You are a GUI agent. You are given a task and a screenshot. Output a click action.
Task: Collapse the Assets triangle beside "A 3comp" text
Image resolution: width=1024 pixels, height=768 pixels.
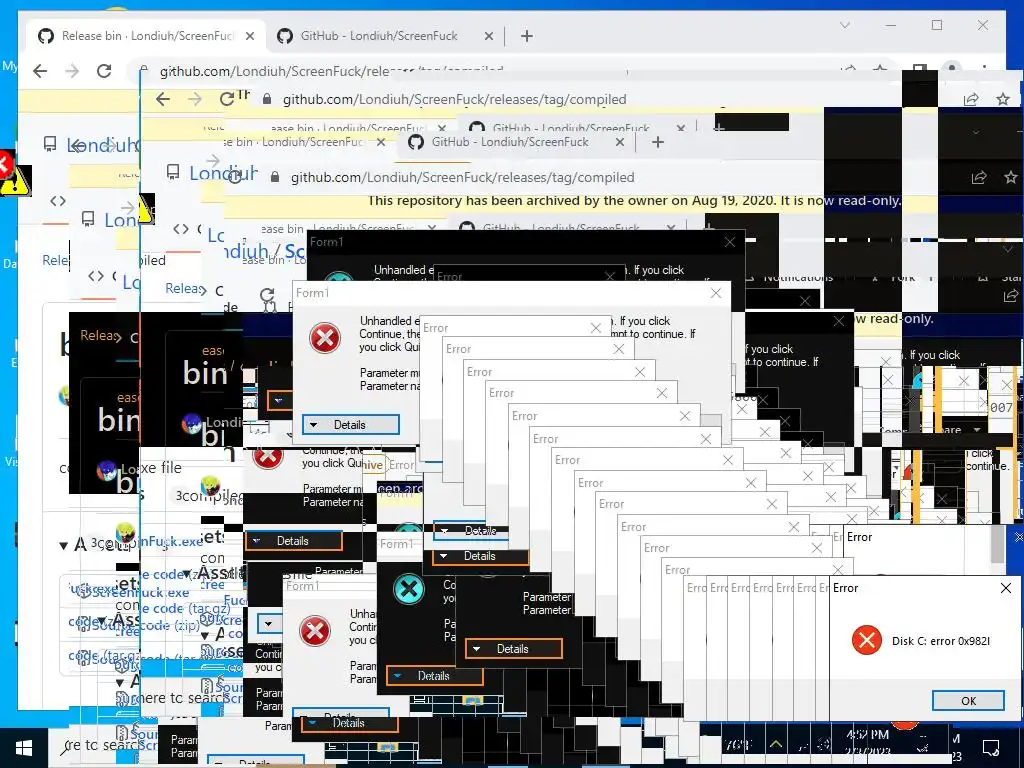coord(63,545)
